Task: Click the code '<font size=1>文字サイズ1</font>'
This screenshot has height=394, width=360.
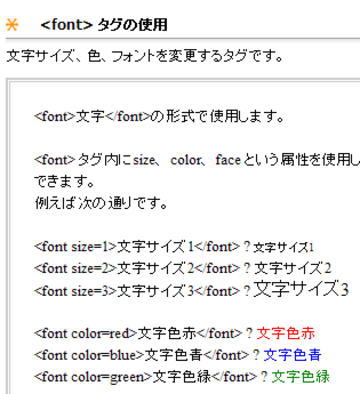Action: pos(137,247)
